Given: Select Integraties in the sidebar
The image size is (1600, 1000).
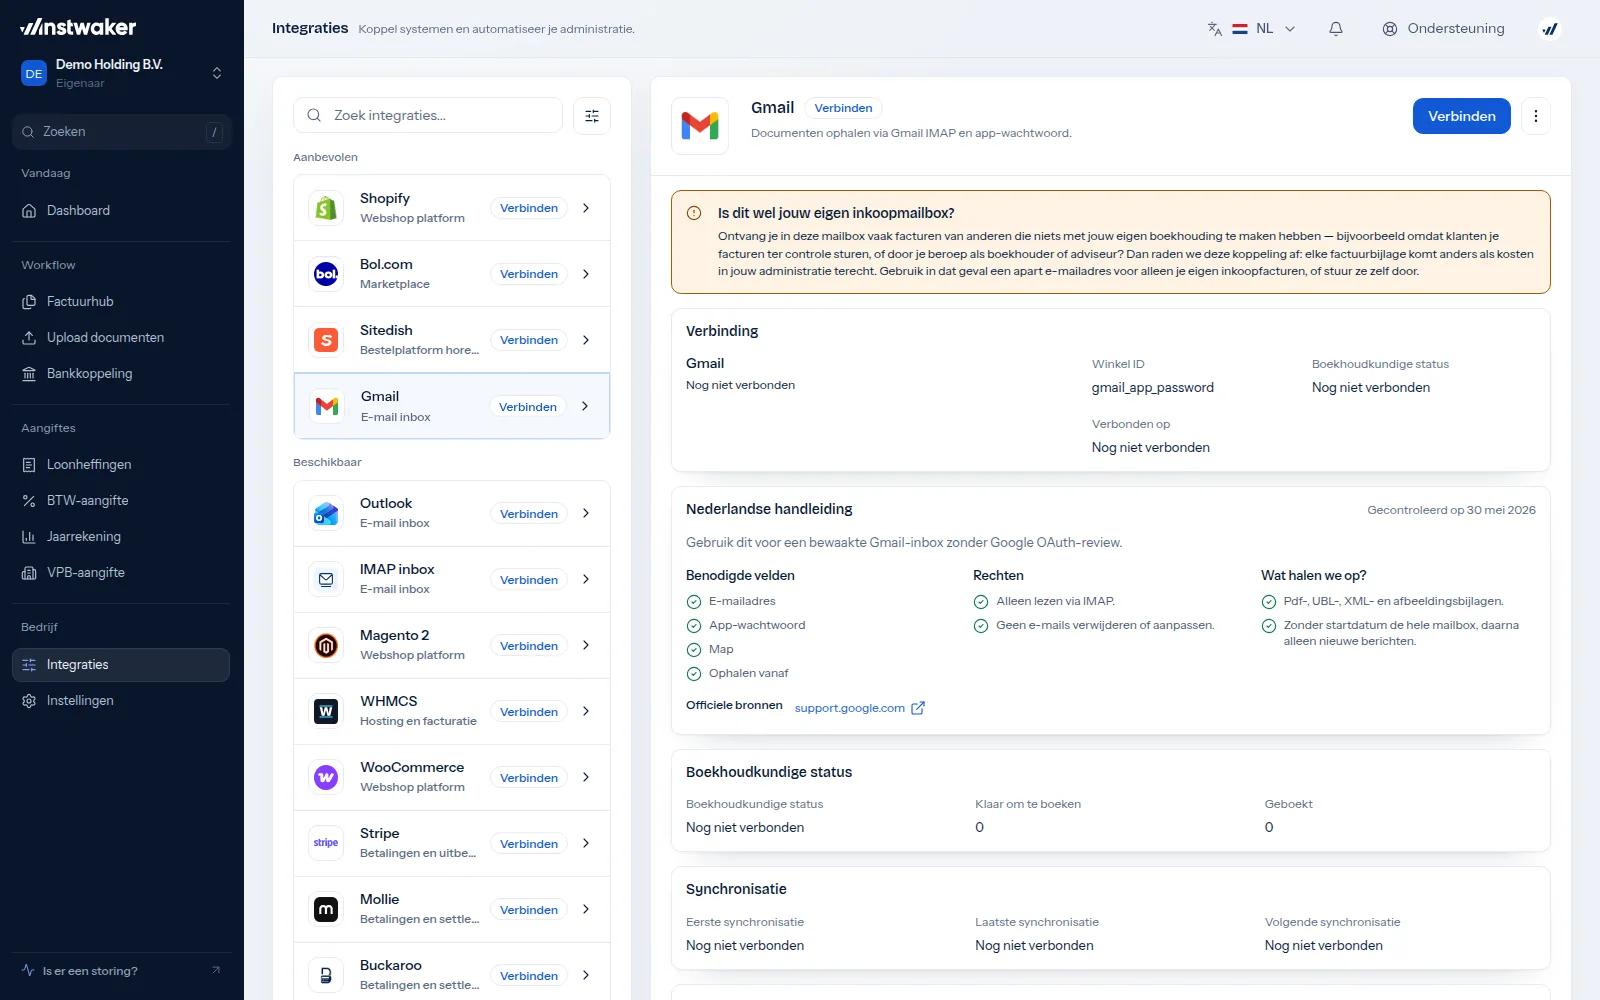Looking at the screenshot, I should 121,665.
